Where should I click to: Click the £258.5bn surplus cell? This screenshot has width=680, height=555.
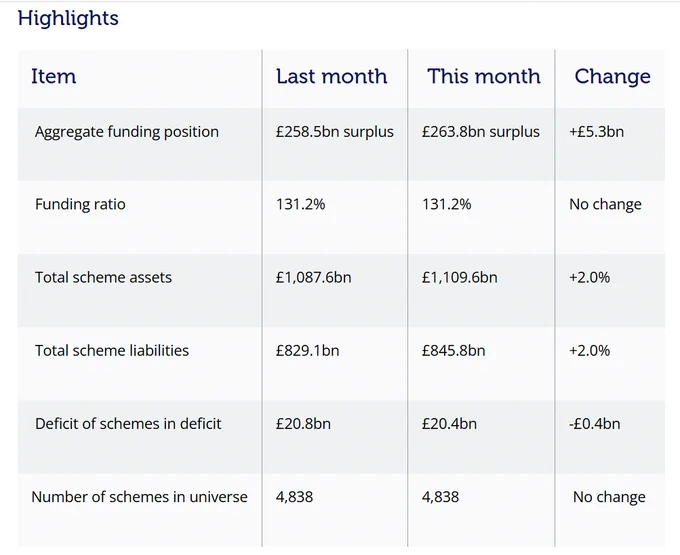[x=335, y=132]
